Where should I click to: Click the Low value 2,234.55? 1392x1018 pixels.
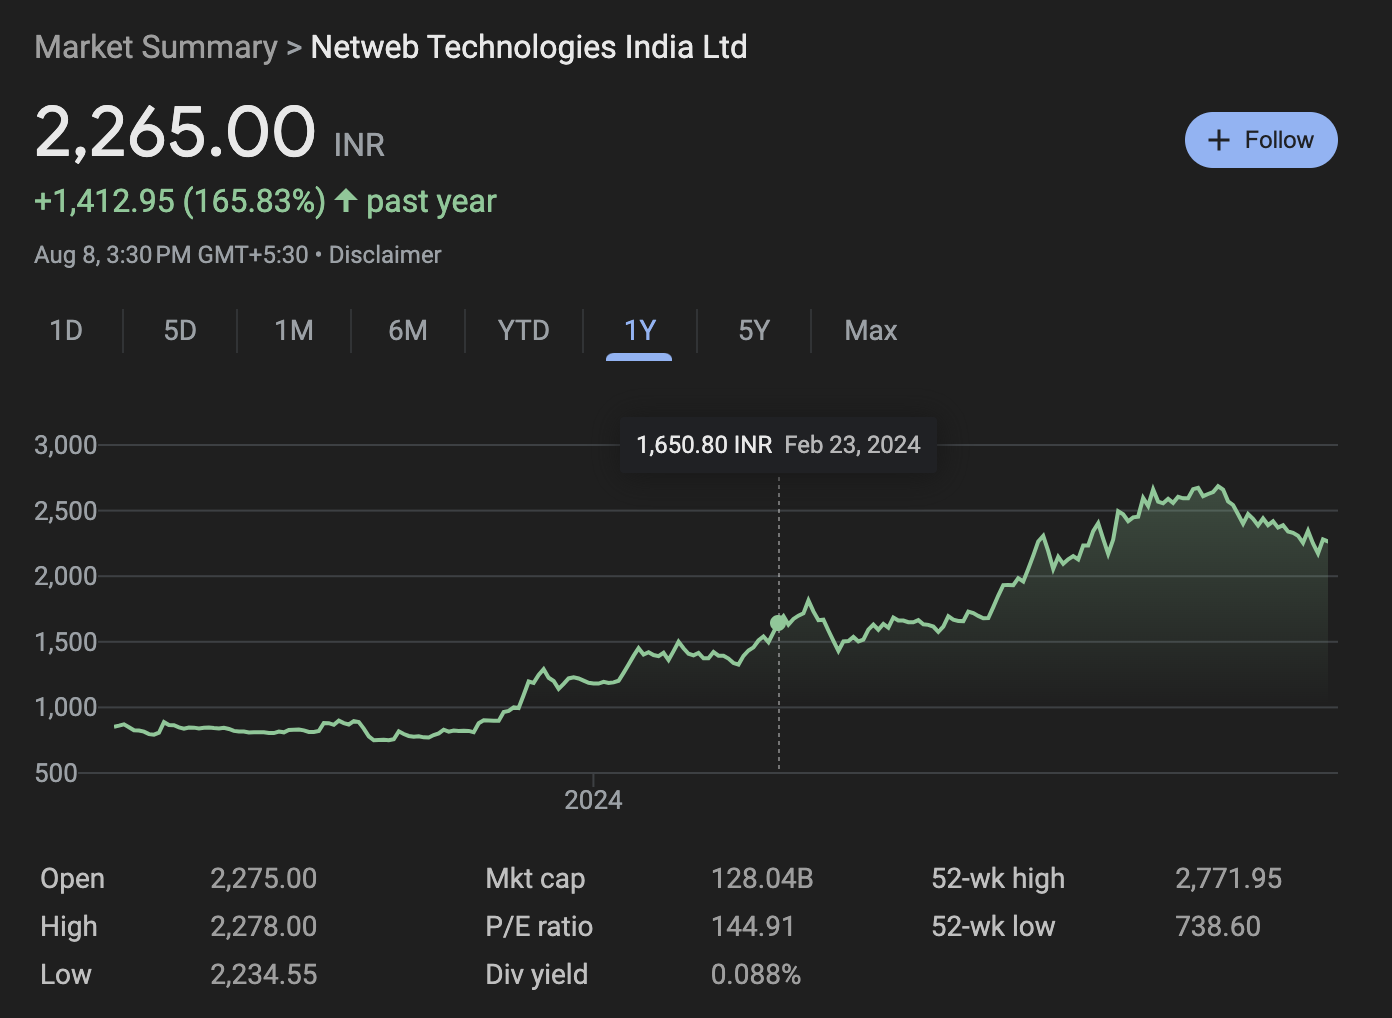[264, 974]
